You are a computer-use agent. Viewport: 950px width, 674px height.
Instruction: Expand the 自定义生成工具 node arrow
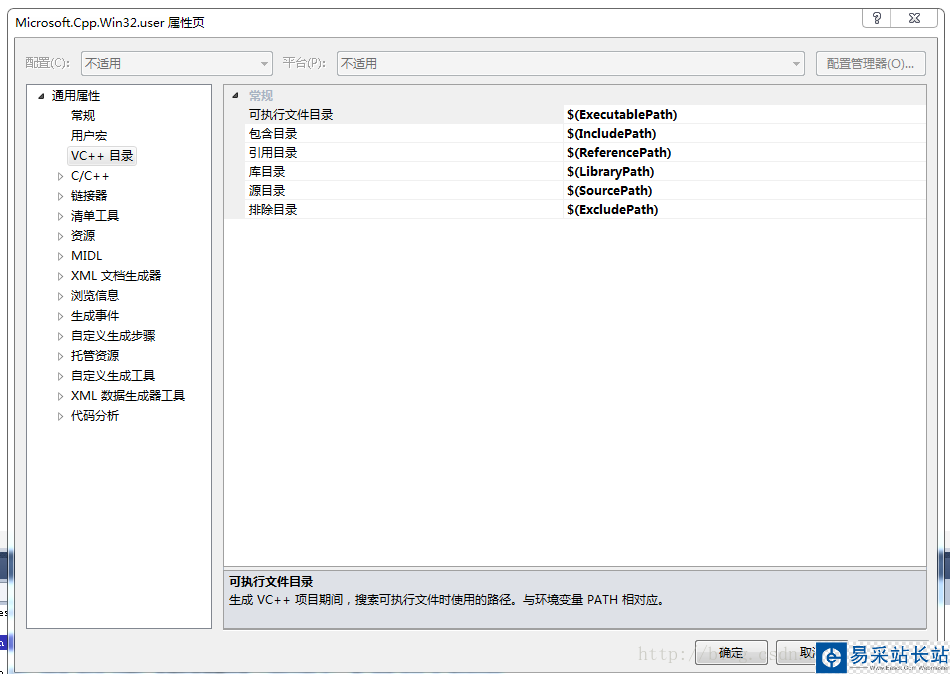pyautogui.click(x=60, y=376)
